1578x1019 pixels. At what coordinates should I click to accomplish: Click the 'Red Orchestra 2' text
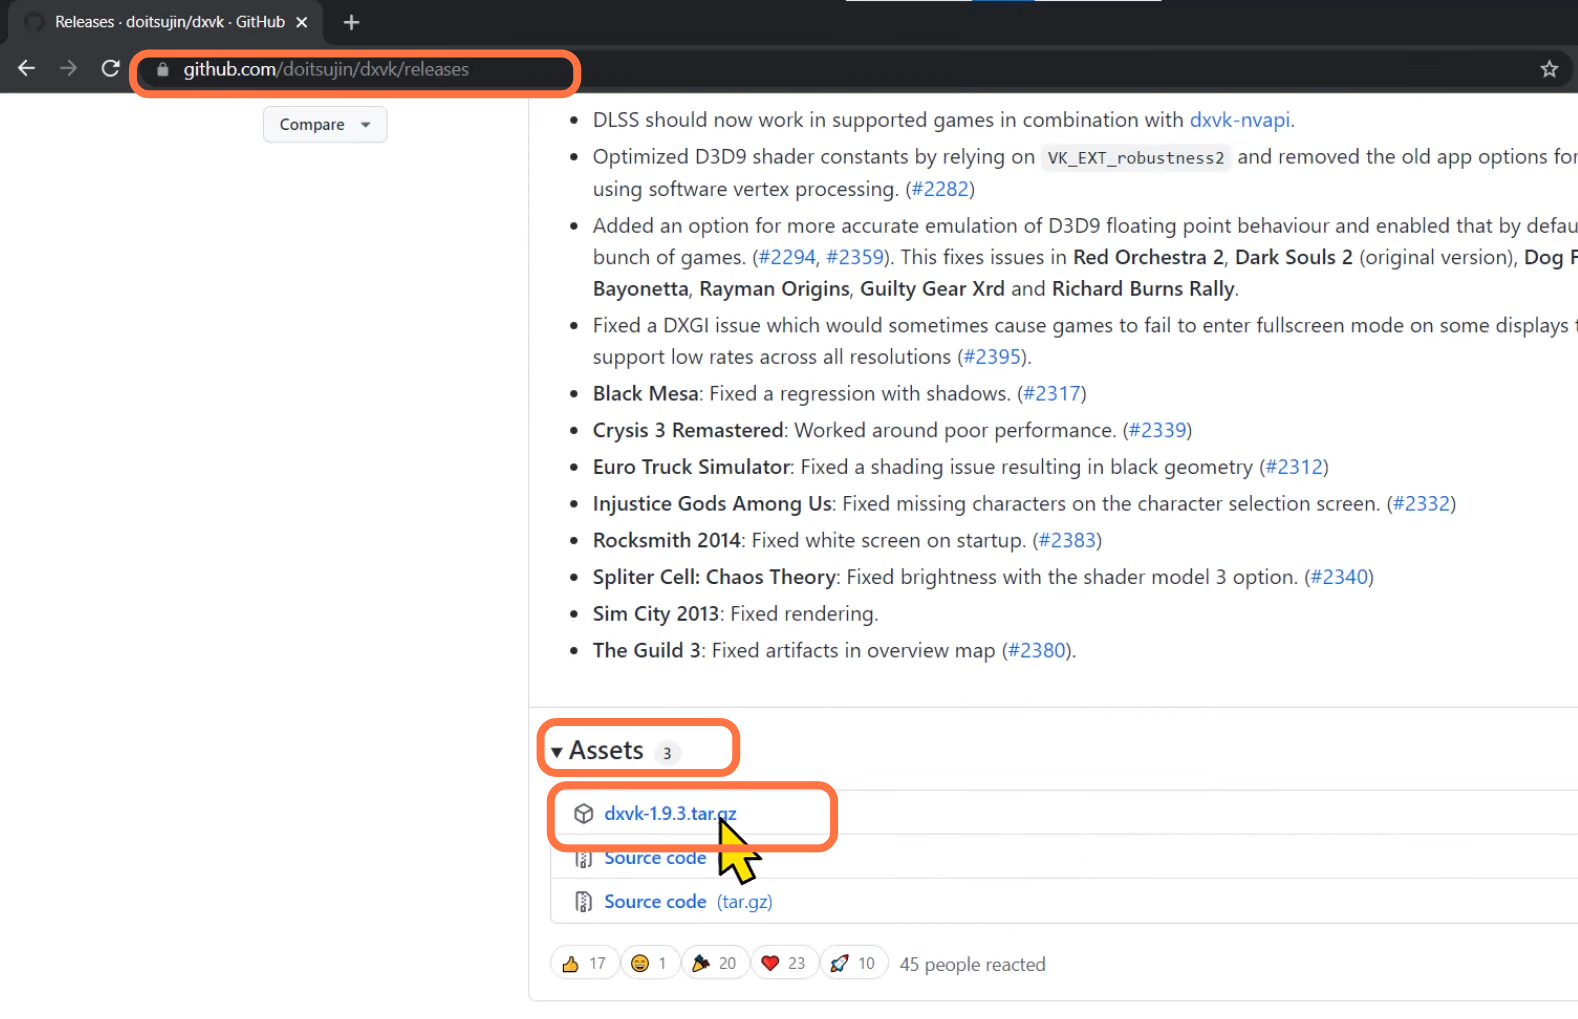(1149, 257)
